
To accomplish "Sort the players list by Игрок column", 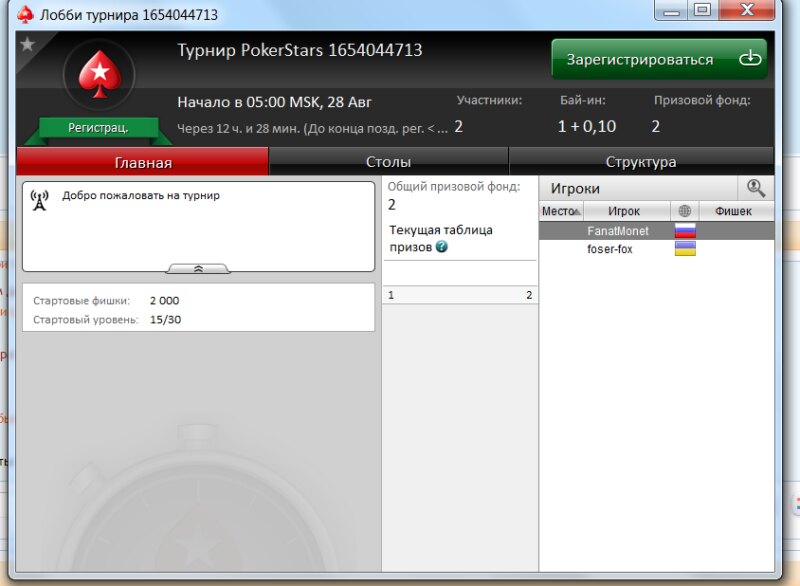I will [x=625, y=211].
